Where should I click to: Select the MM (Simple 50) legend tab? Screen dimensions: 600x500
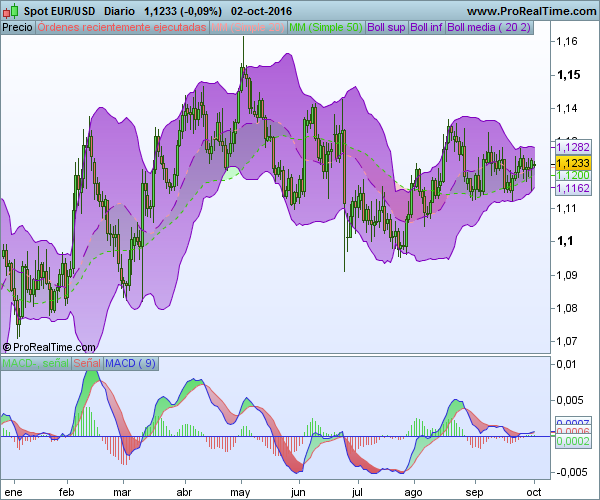point(326,28)
